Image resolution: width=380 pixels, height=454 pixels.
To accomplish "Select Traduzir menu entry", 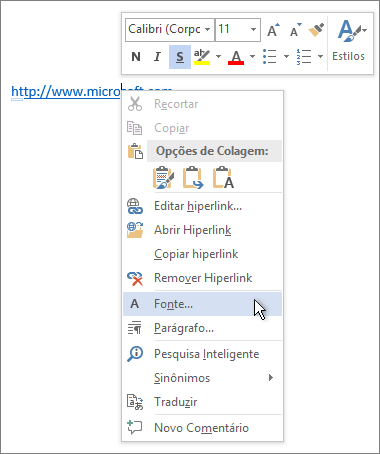I will coord(202,402).
